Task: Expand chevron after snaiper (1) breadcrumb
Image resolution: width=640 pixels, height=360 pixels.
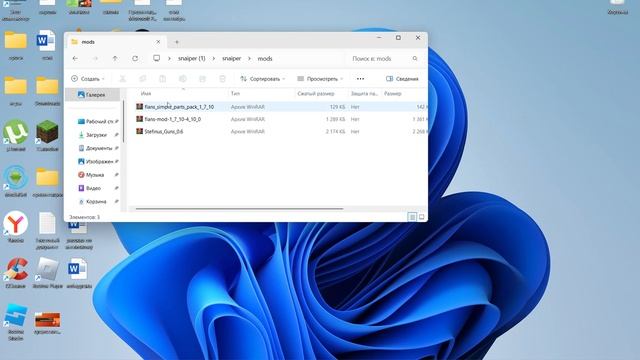Action: (213, 59)
